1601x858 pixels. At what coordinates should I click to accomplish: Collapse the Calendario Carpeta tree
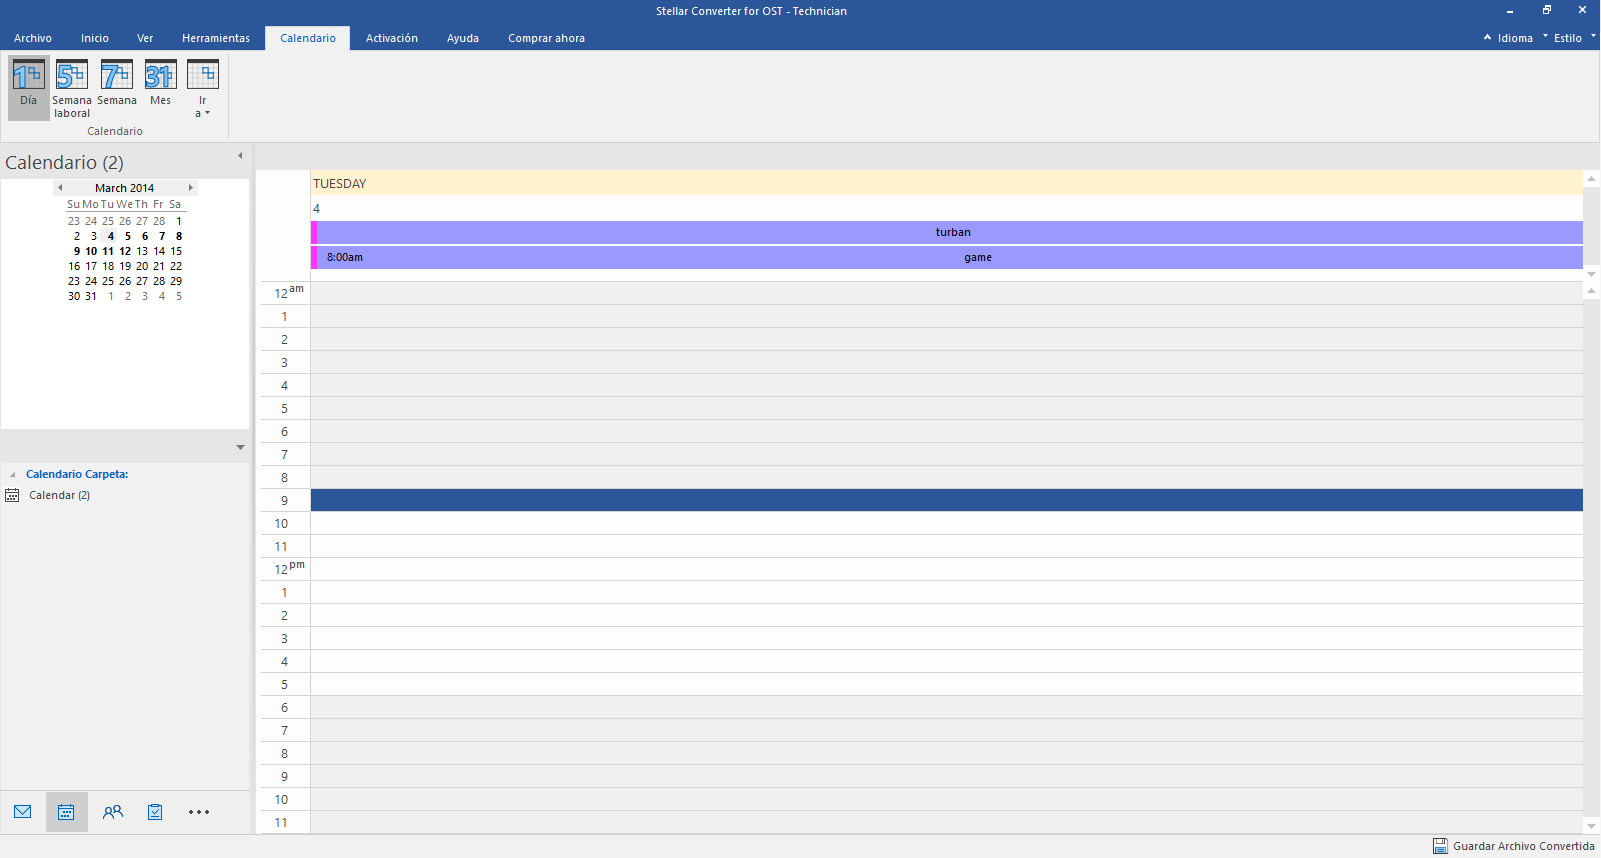click(12, 475)
